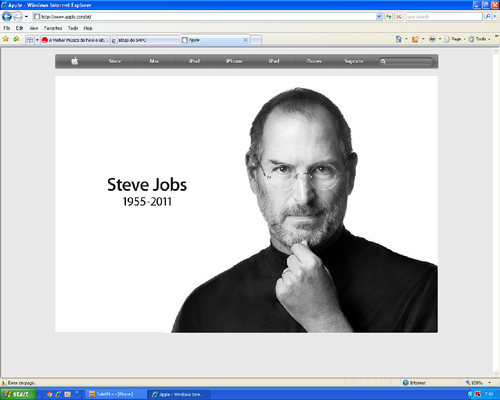500x400 pixels.
Task: Click the address bar URL field
Action: tap(204, 16)
